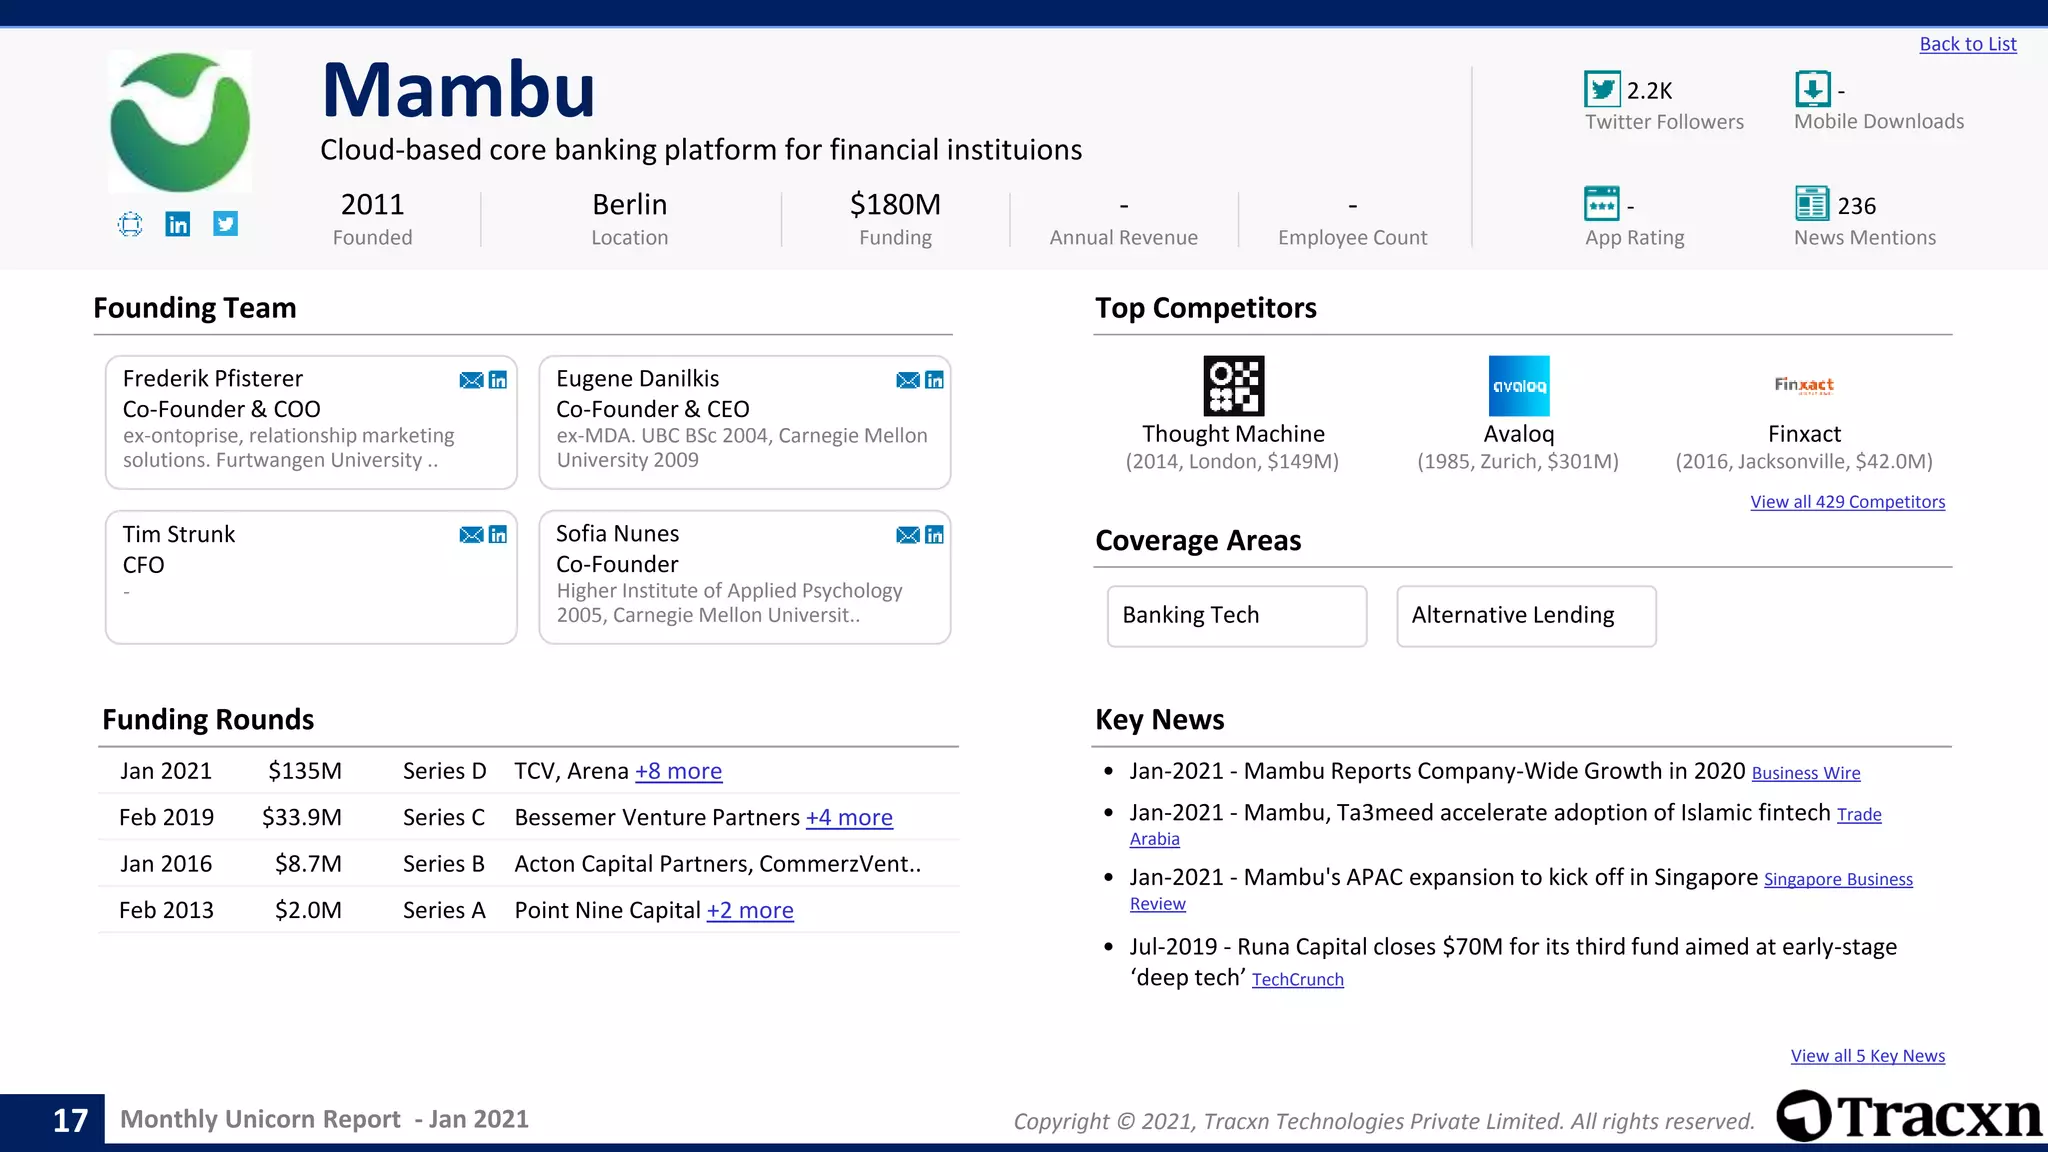Email Sofia Nunes via envelope icon
This screenshot has height=1152, width=2048.
[908, 535]
